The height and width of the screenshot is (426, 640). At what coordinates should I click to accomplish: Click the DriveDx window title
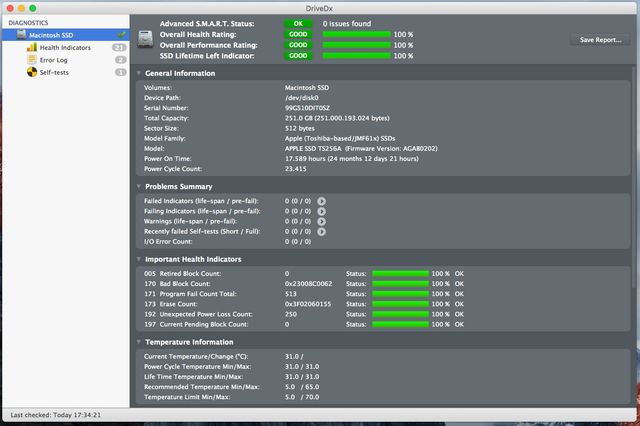point(319,8)
